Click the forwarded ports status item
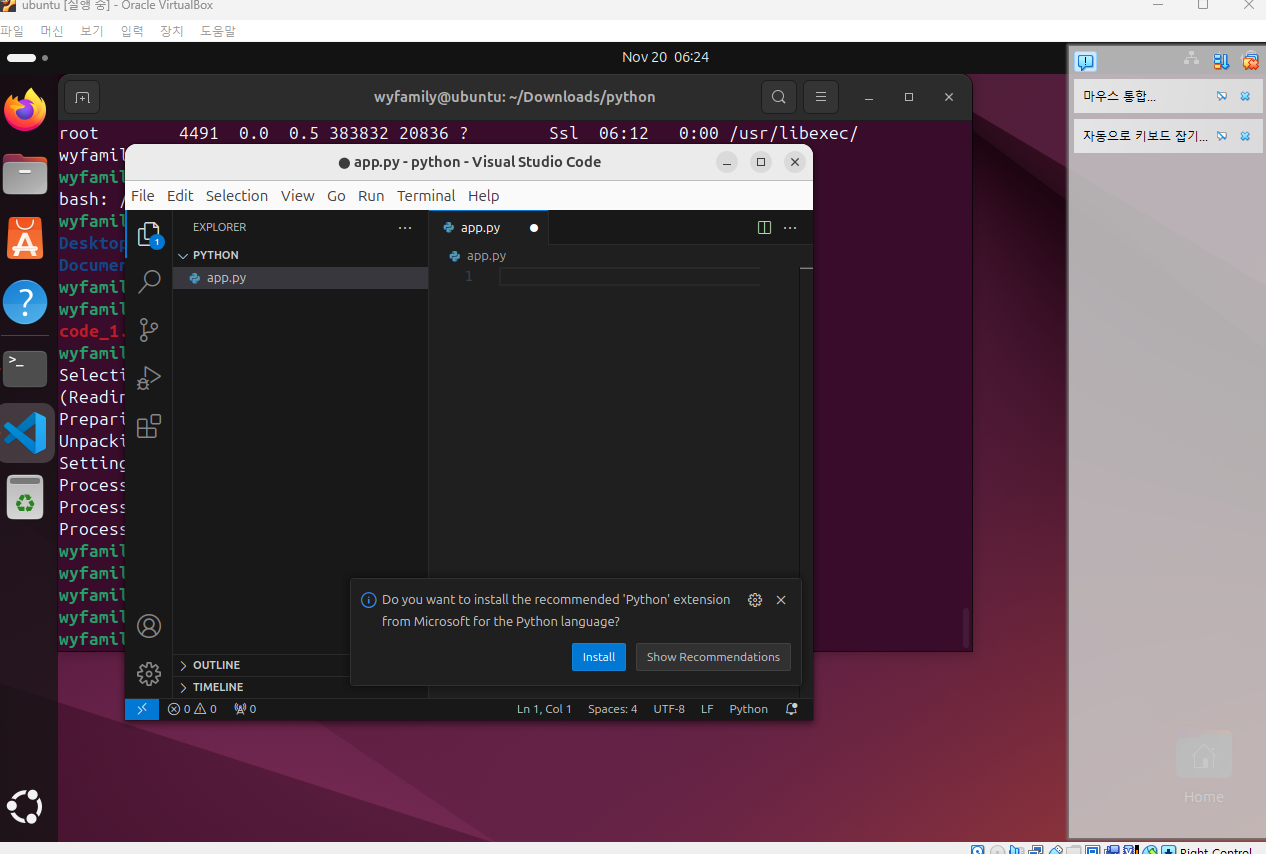Image resolution: width=1266 pixels, height=854 pixels. 245,709
